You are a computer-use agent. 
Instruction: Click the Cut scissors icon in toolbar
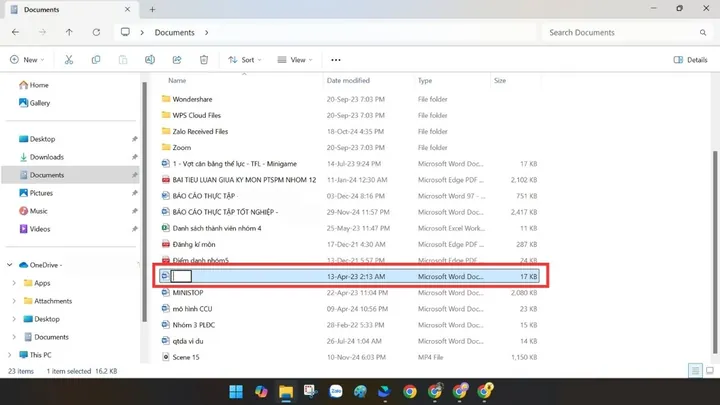pos(69,60)
